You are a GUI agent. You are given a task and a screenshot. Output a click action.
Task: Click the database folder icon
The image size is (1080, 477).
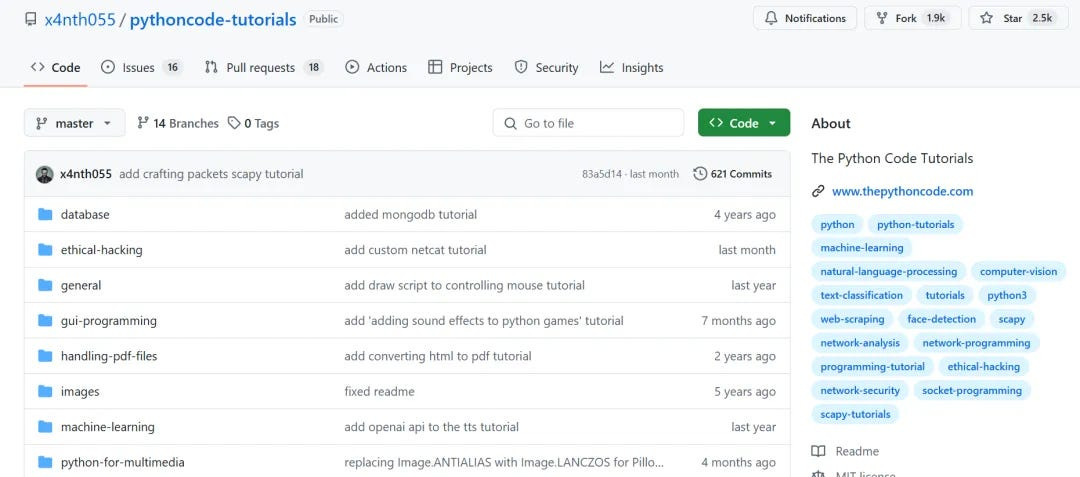click(x=45, y=214)
